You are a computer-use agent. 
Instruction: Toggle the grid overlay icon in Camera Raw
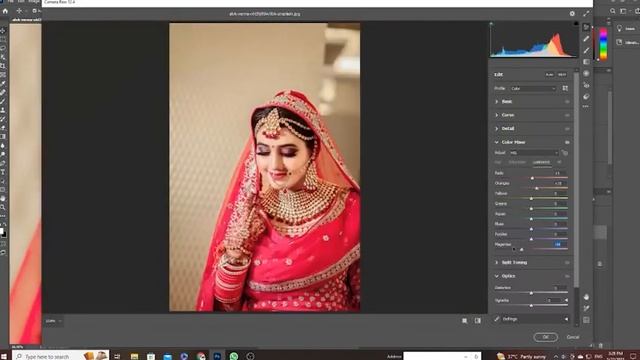click(587, 320)
